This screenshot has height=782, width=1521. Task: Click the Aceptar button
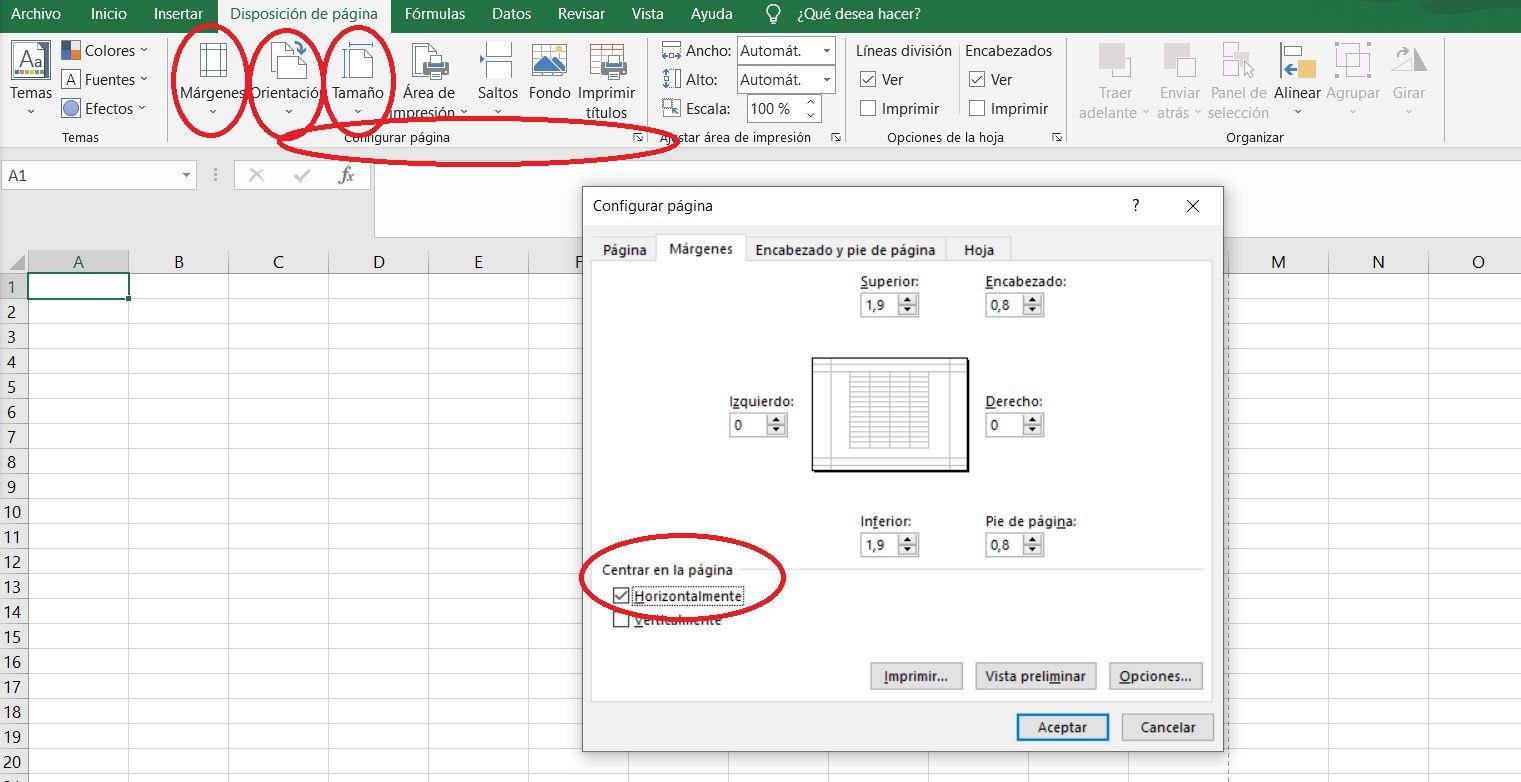point(1061,727)
